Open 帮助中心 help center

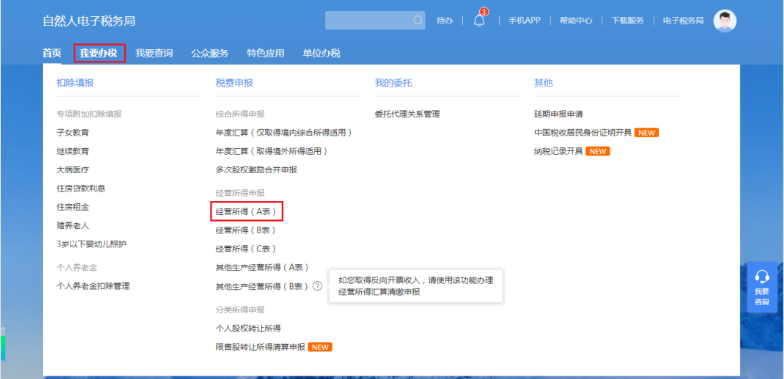click(x=576, y=20)
